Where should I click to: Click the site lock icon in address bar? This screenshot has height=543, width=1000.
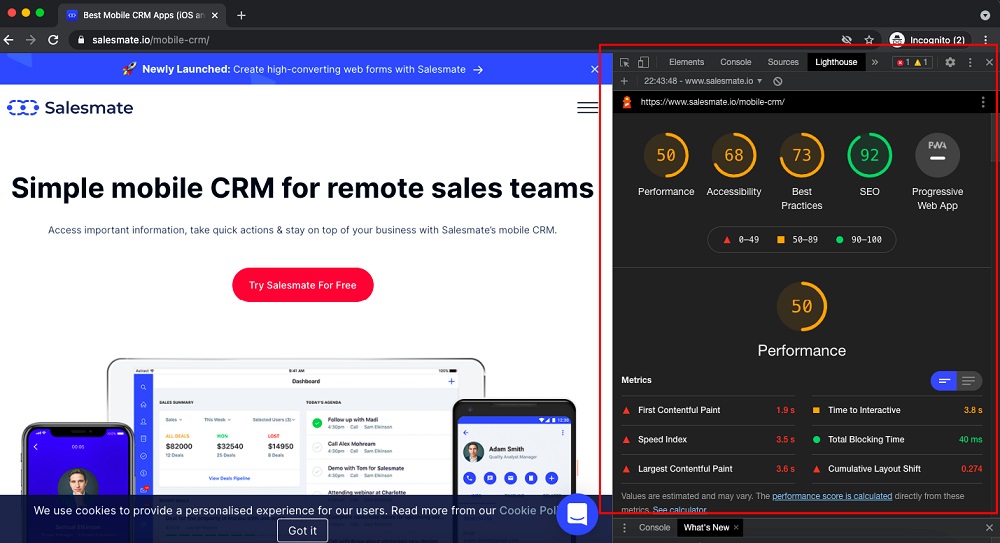[x=81, y=40]
